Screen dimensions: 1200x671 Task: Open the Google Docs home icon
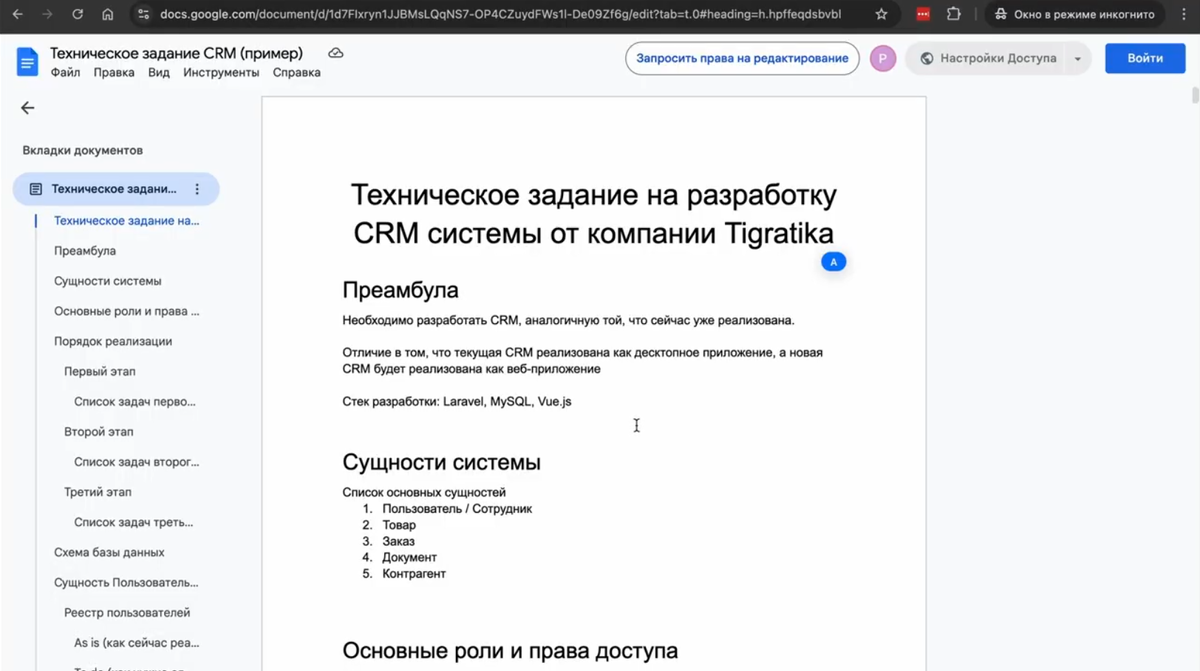click(x=27, y=62)
